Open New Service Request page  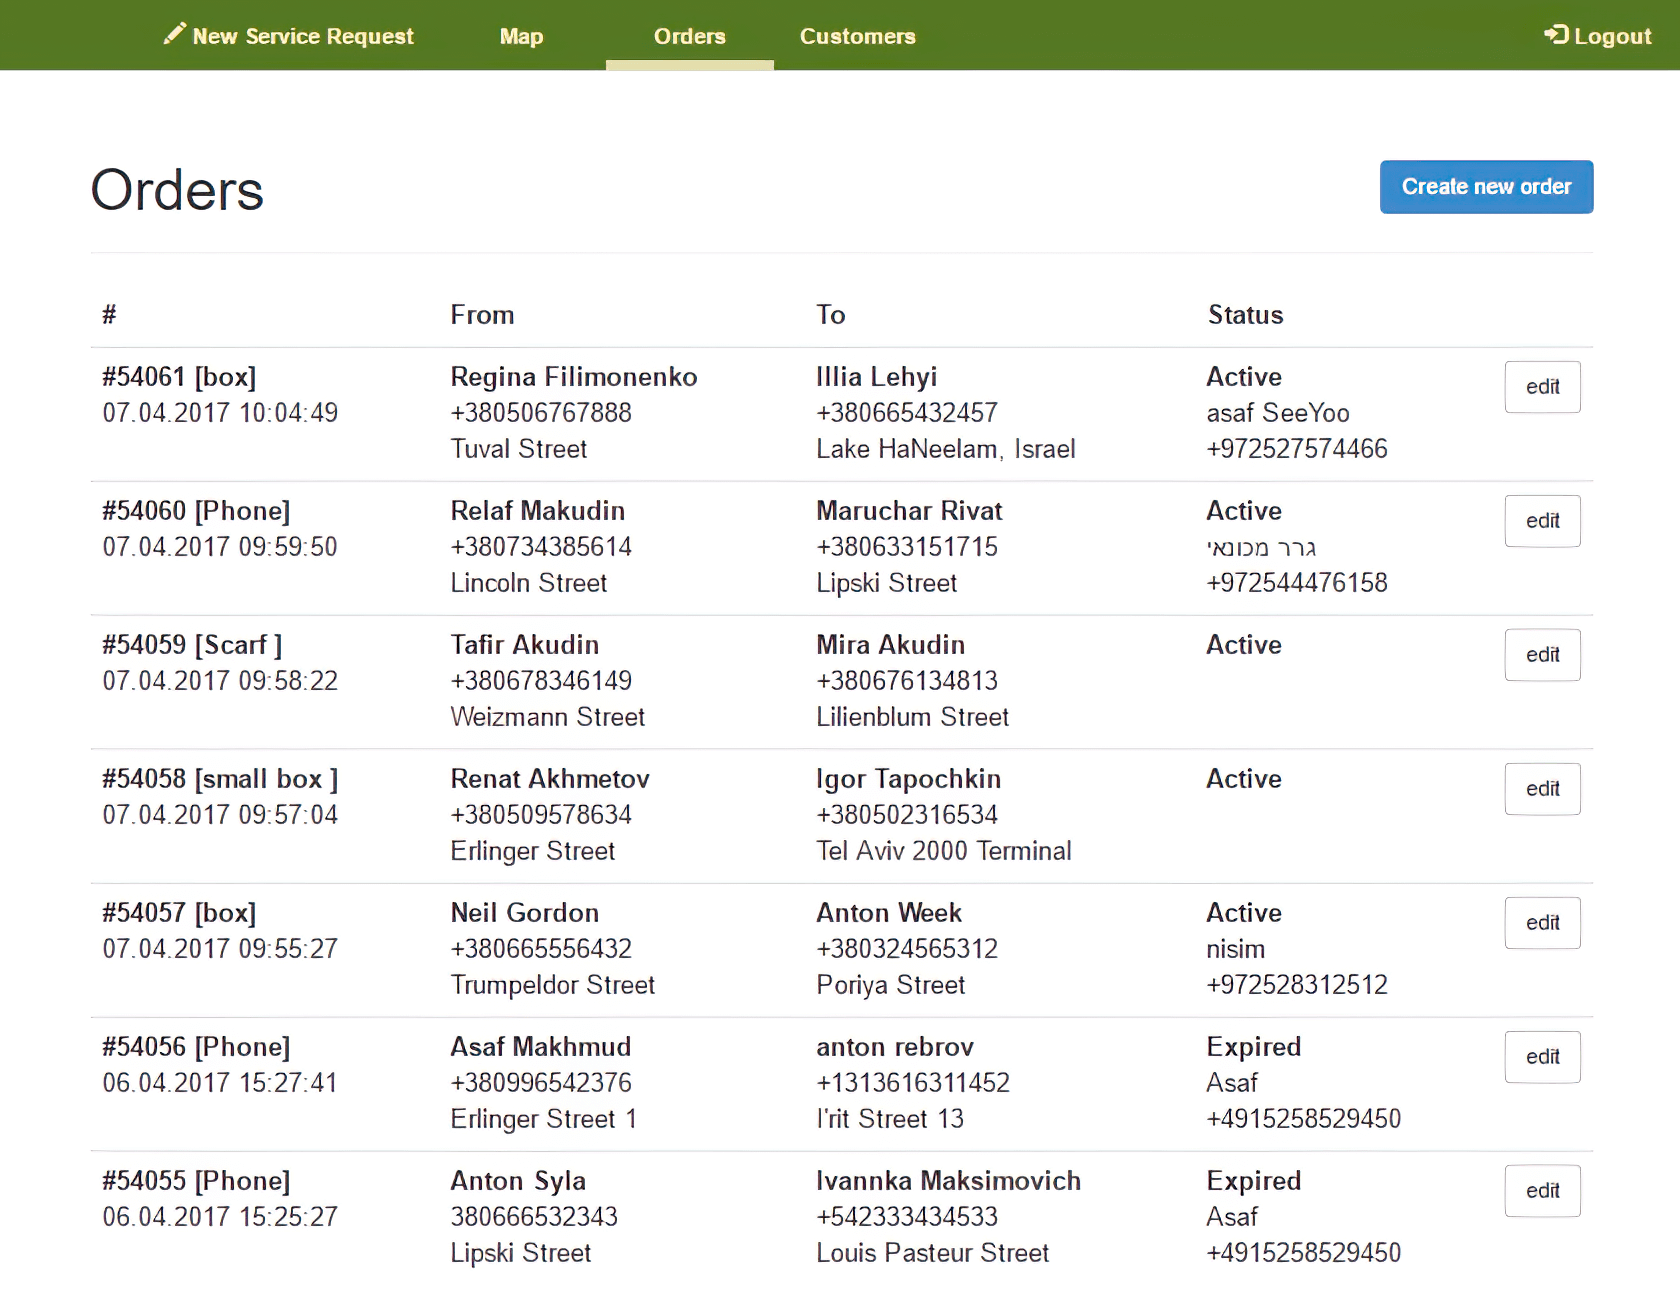point(302,36)
